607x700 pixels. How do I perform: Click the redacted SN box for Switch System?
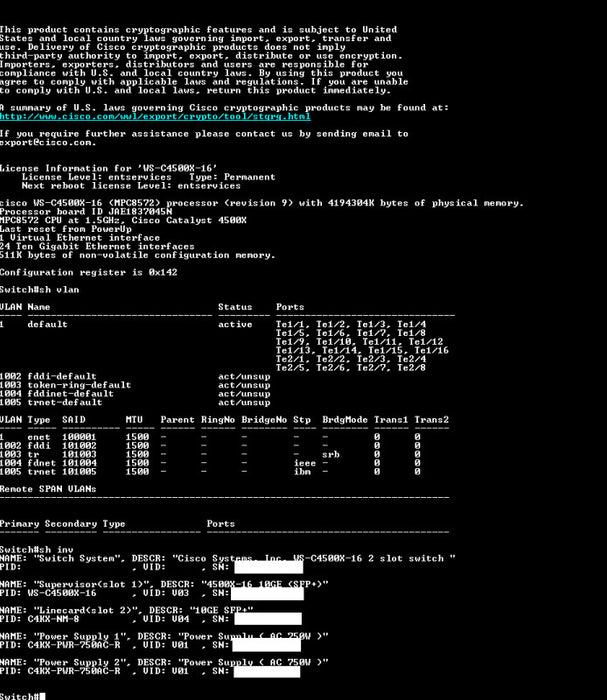tap(269, 567)
